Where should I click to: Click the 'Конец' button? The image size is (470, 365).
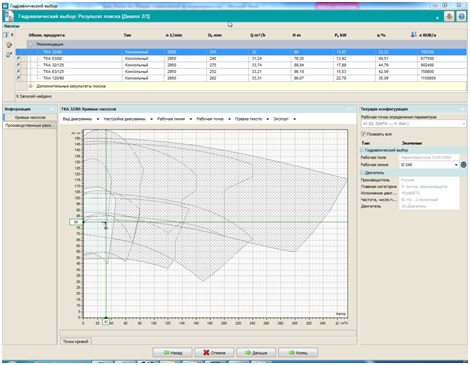pyautogui.click(x=298, y=353)
